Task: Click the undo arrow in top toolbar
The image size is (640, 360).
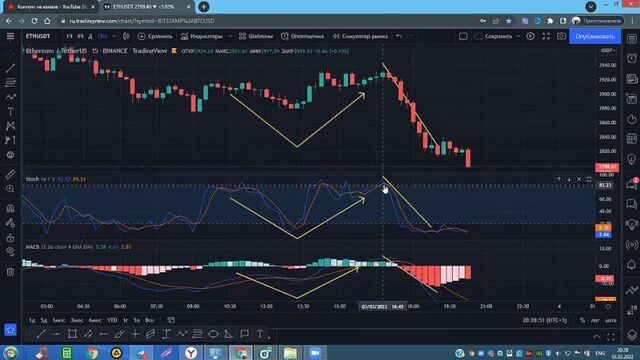Action: pos(399,36)
